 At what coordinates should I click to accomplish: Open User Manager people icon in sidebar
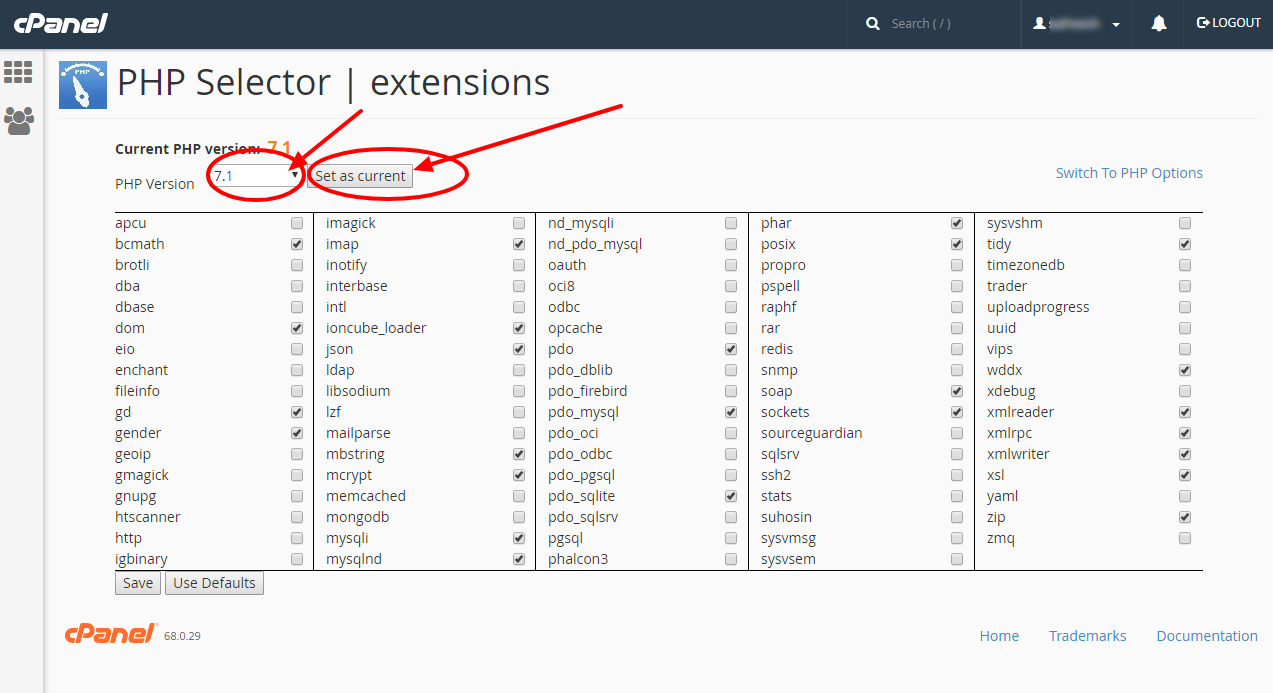[18, 121]
